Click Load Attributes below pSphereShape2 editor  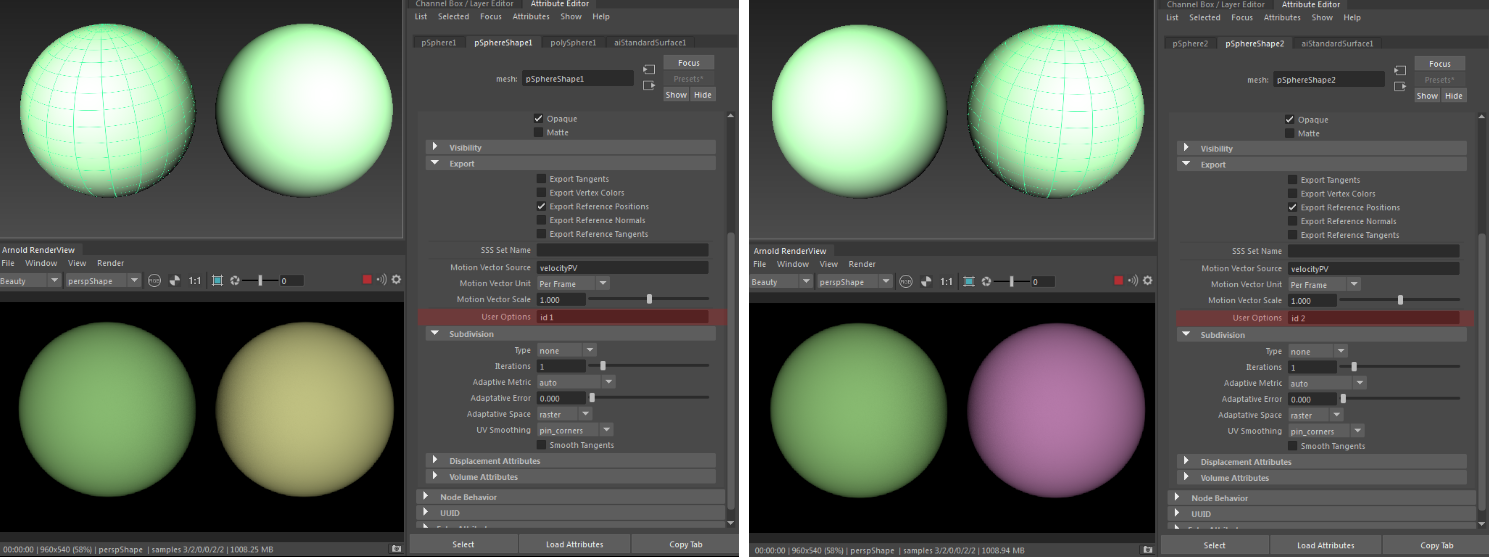(x=1326, y=545)
